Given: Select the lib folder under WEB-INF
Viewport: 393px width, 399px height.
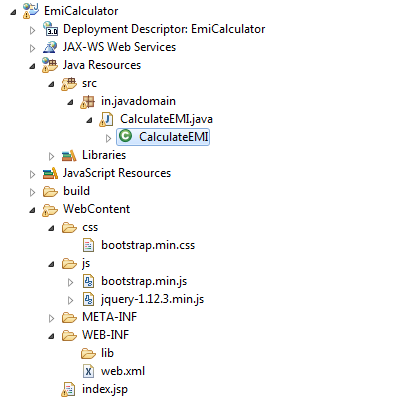Looking at the screenshot, I should [x=107, y=353].
